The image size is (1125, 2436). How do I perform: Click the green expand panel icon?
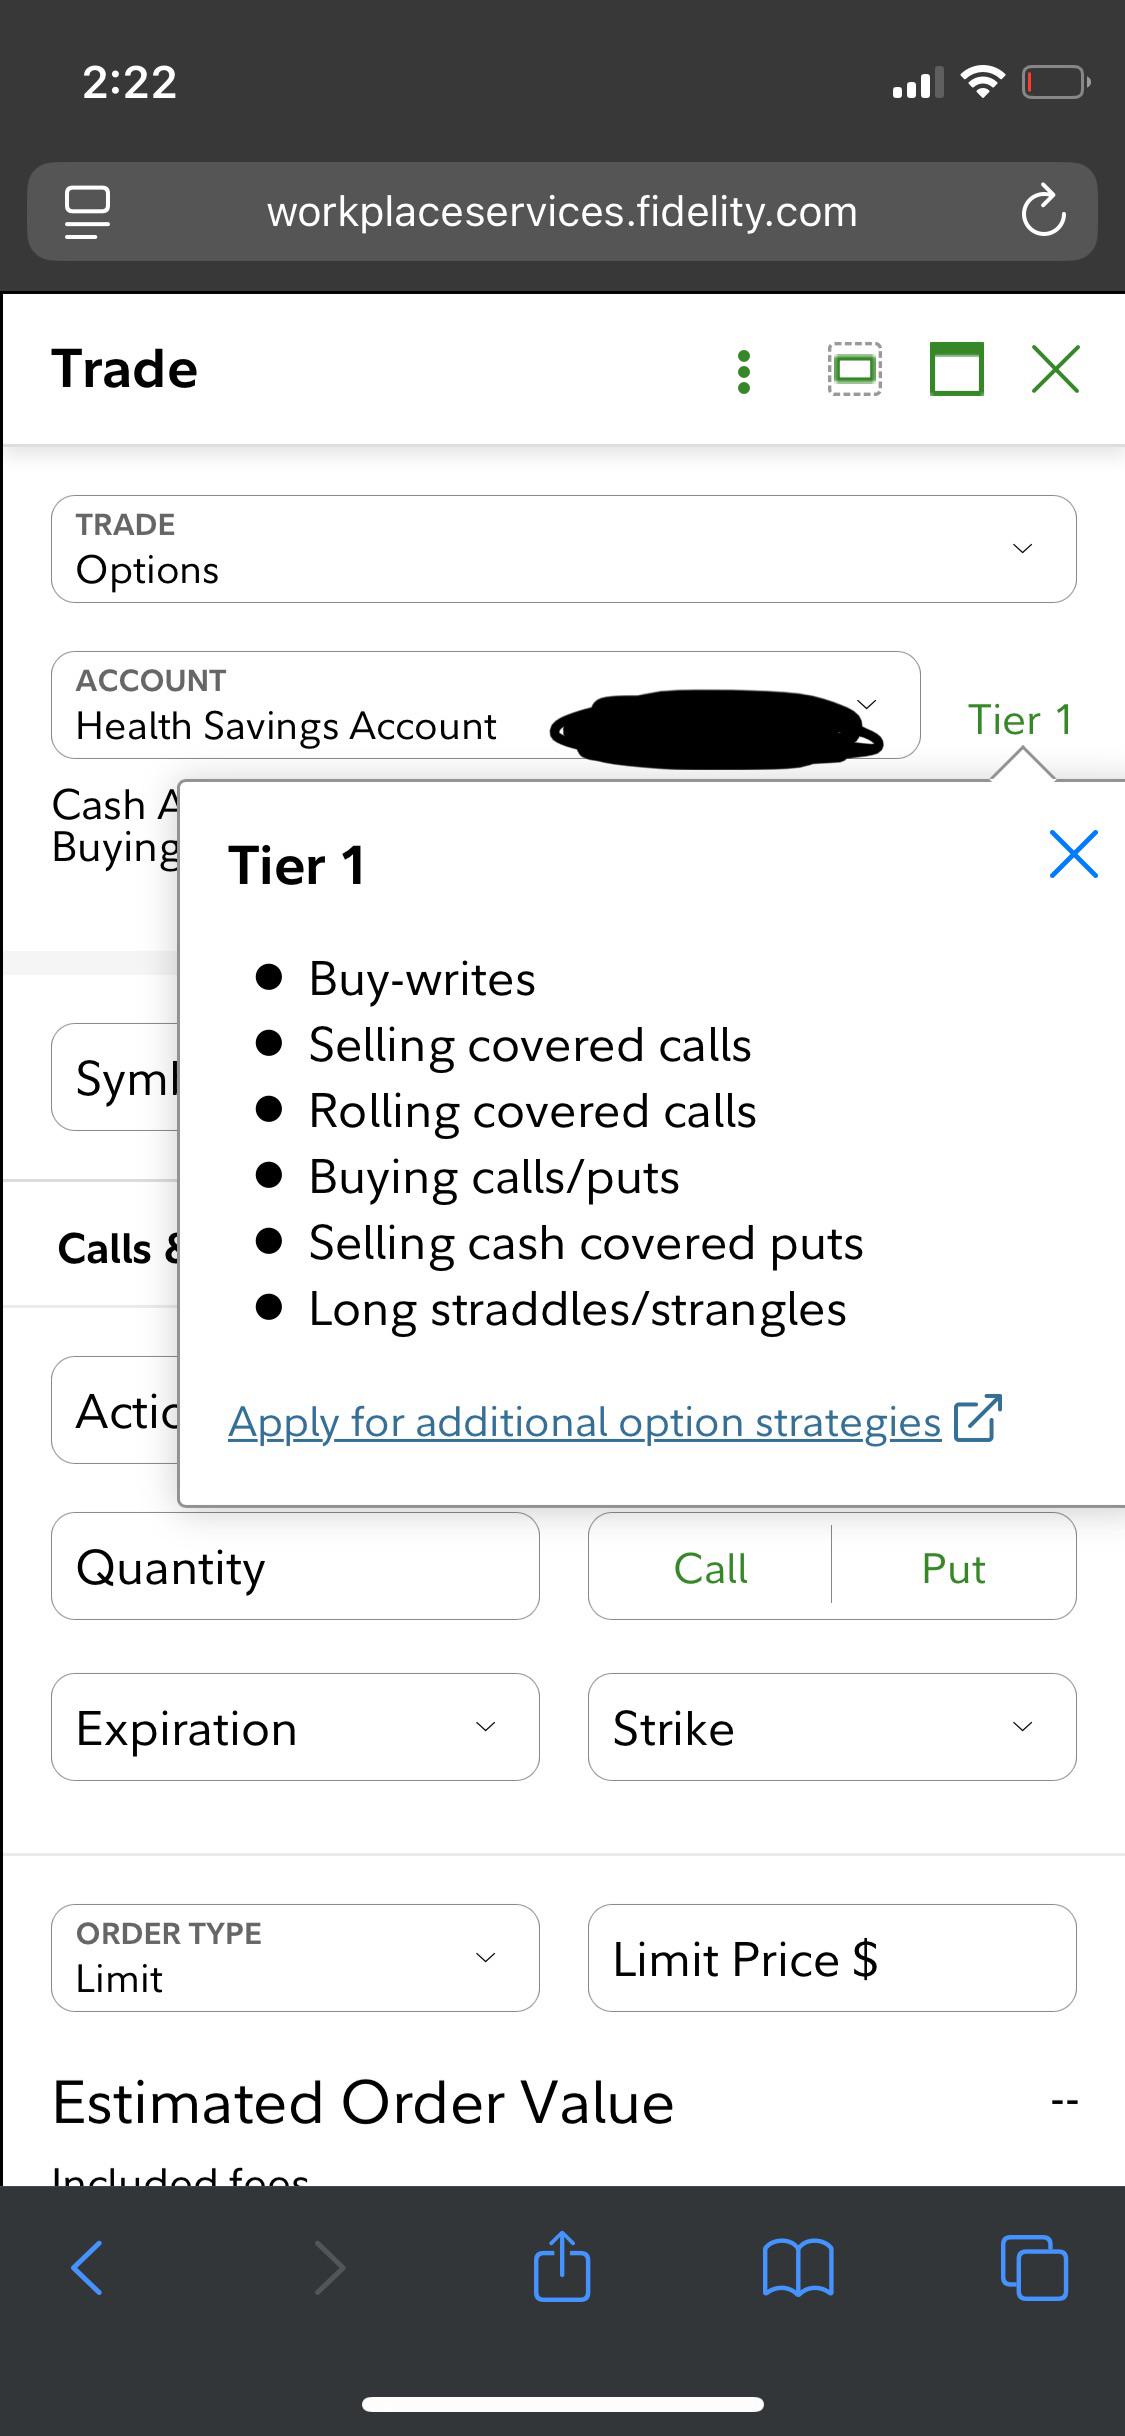pos(957,369)
